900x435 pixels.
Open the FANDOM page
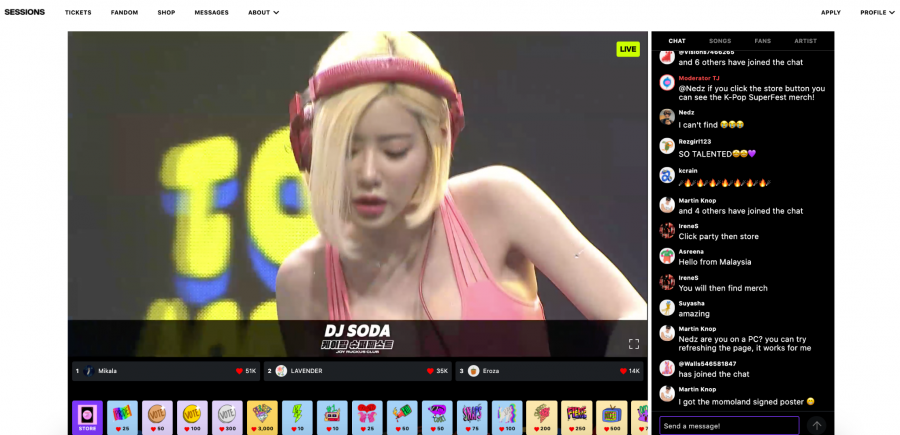click(125, 13)
